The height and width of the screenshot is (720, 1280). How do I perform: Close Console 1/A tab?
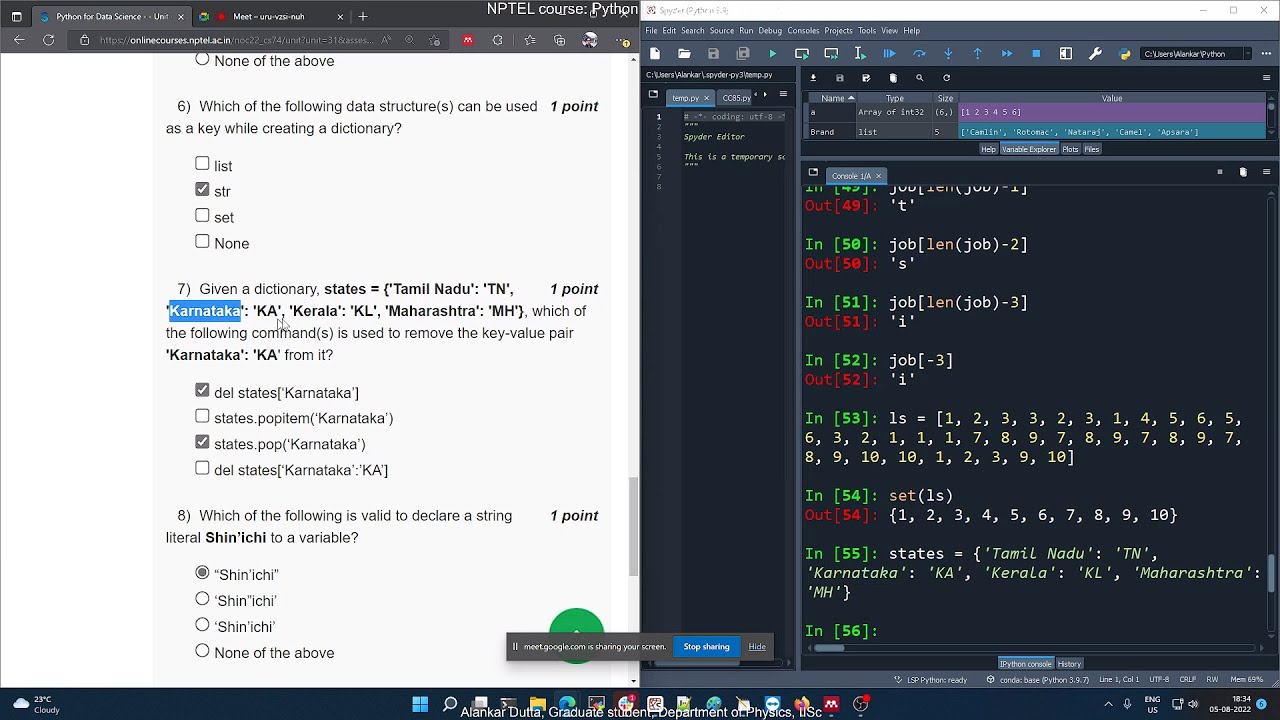pos(878,176)
